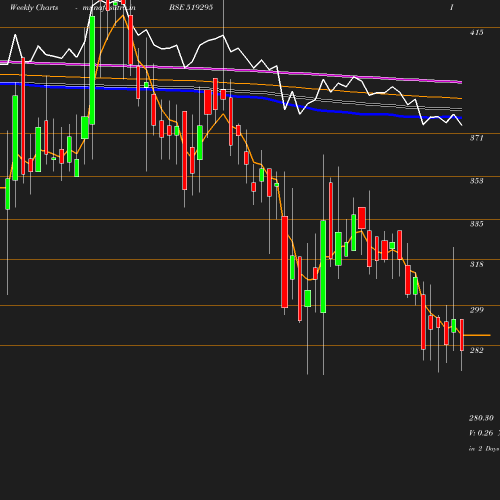Click the 'in 2 Days' text
The image size is (500, 500).
coord(484,449)
